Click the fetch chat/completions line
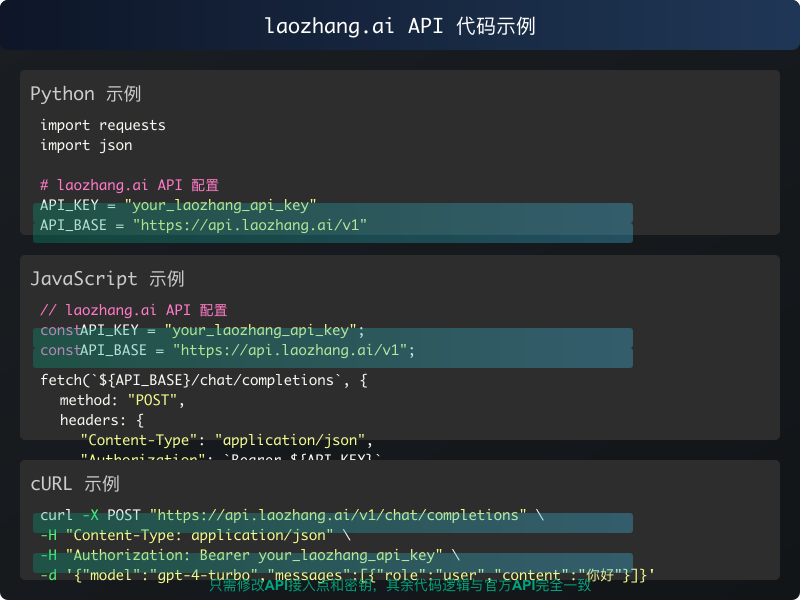 click(204, 381)
